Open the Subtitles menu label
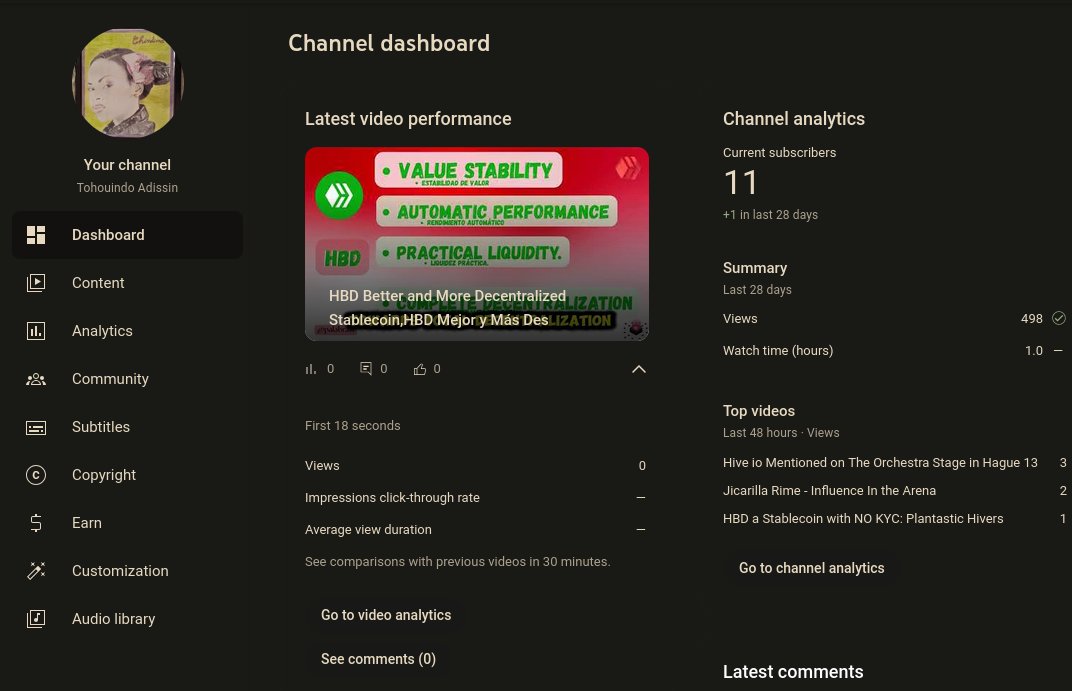Screen dimensions: 1072x691 (x=100, y=426)
